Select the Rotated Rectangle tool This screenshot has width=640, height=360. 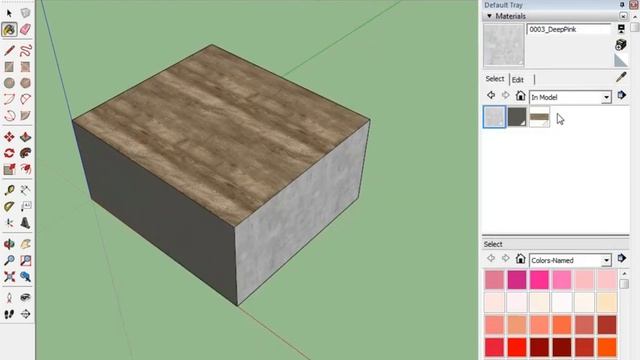(25, 67)
